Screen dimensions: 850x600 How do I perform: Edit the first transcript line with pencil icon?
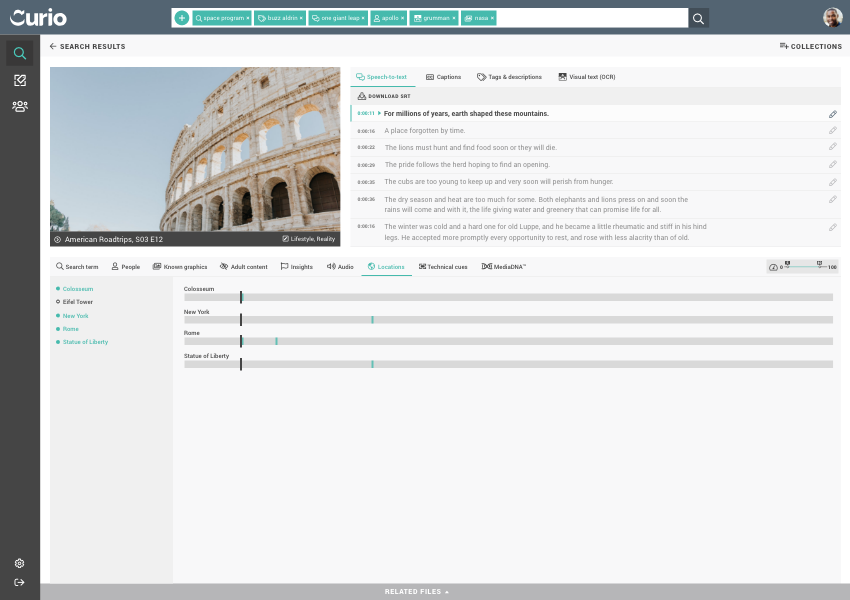[x=832, y=114]
